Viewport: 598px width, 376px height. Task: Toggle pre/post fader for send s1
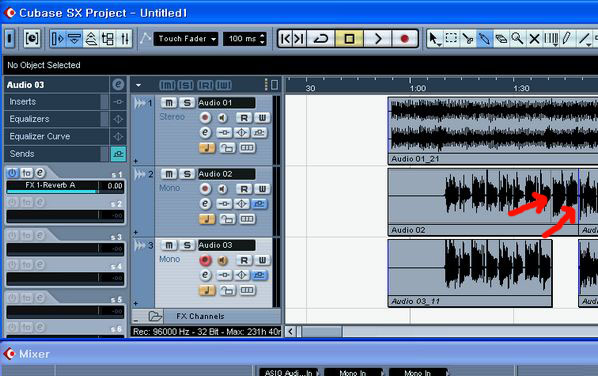(26, 173)
